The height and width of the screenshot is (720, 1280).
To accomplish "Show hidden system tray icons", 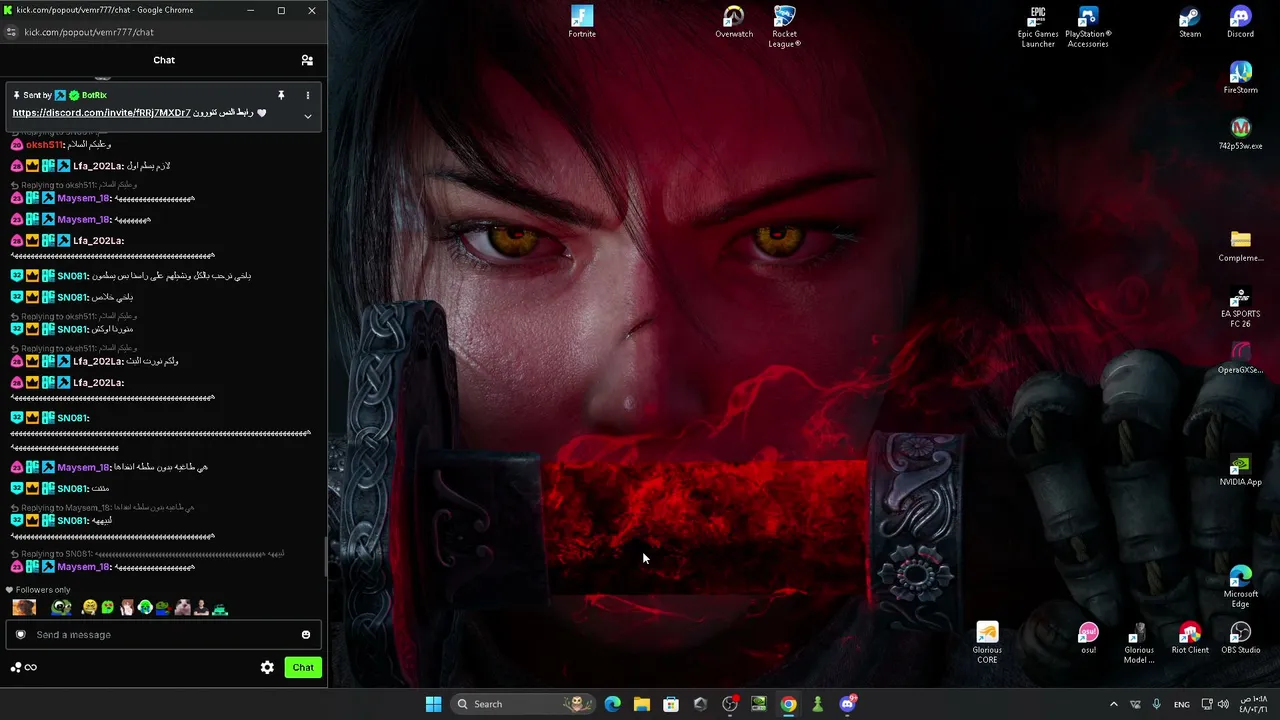I will [1113, 704].
